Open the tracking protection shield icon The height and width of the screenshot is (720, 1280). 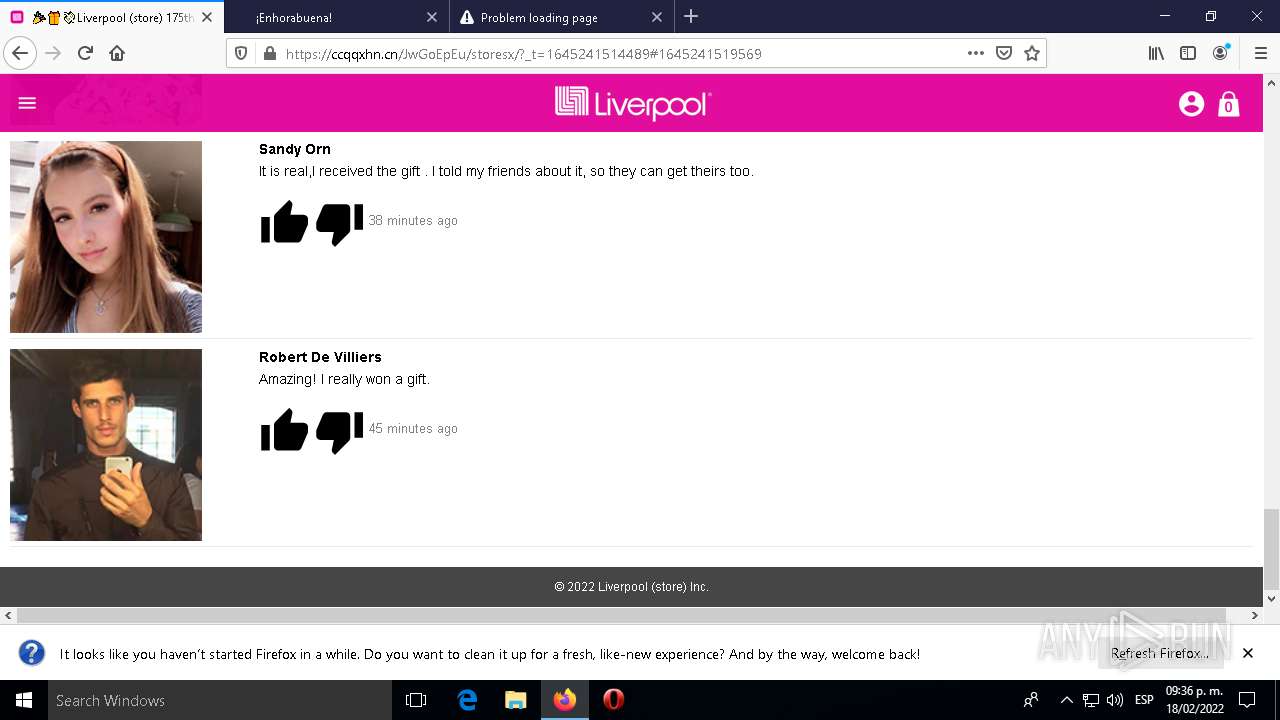point(241,54)
